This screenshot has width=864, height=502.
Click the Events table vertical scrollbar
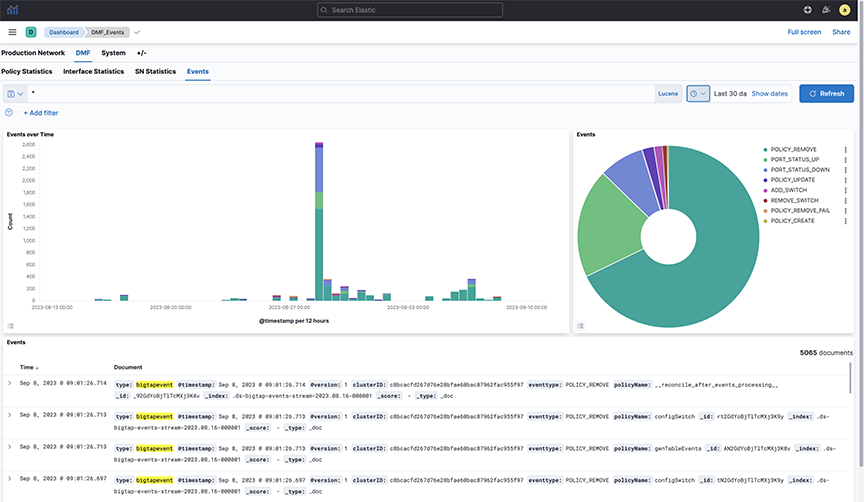(x=850, y=377)
